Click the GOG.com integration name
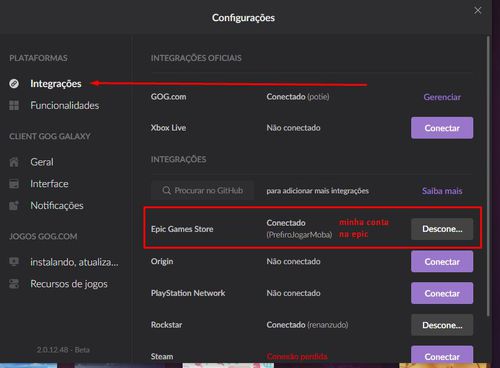This screenshot has height=368, width=500. click(x=168, y=97)
